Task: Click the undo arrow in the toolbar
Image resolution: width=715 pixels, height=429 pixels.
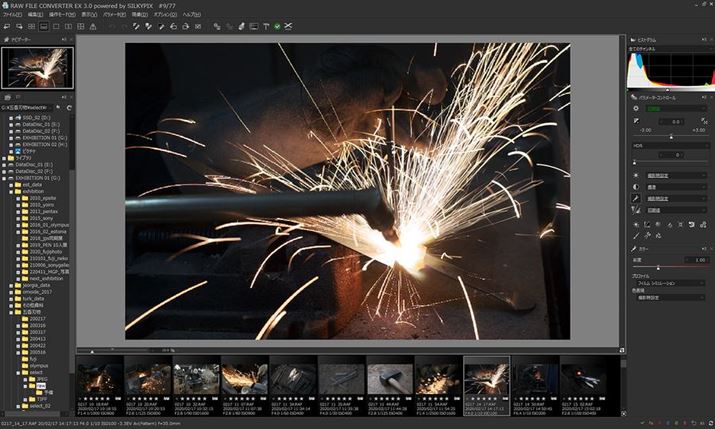Action: [x=112, y=26]
